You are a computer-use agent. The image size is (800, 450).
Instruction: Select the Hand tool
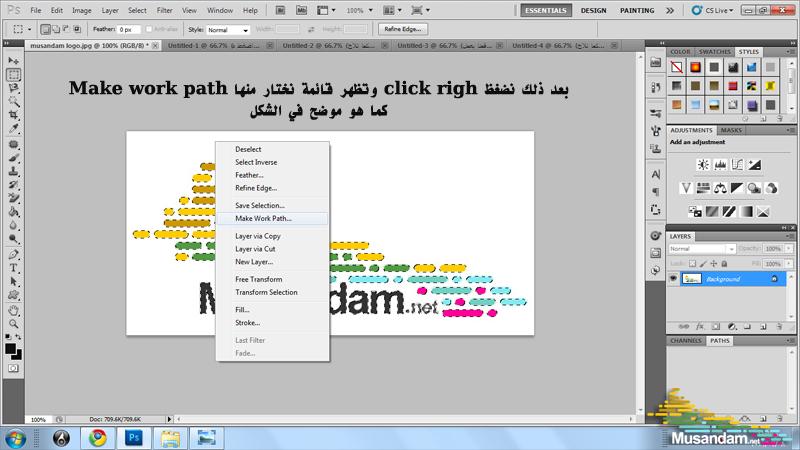pyautogui.click(x=13, y=310)
